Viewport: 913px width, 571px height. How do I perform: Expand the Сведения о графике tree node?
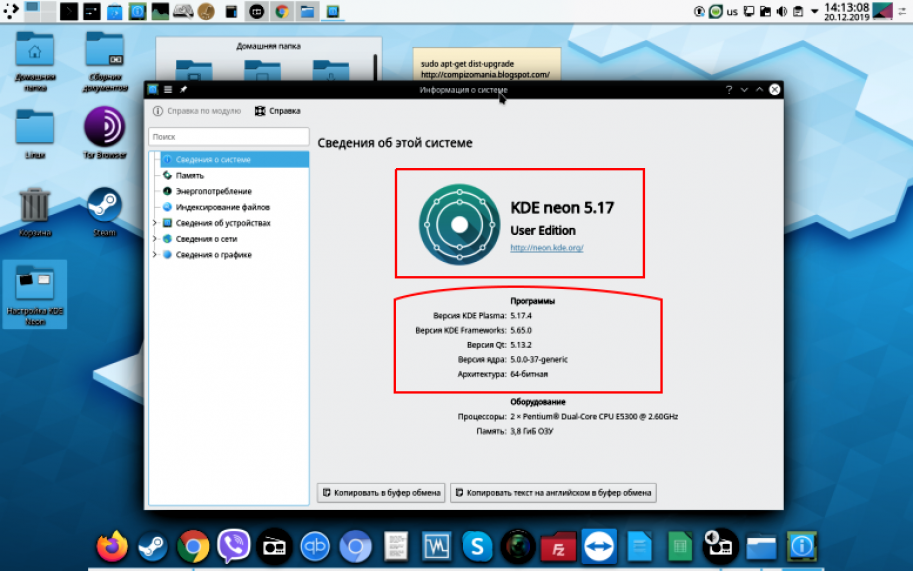[155, 254]
